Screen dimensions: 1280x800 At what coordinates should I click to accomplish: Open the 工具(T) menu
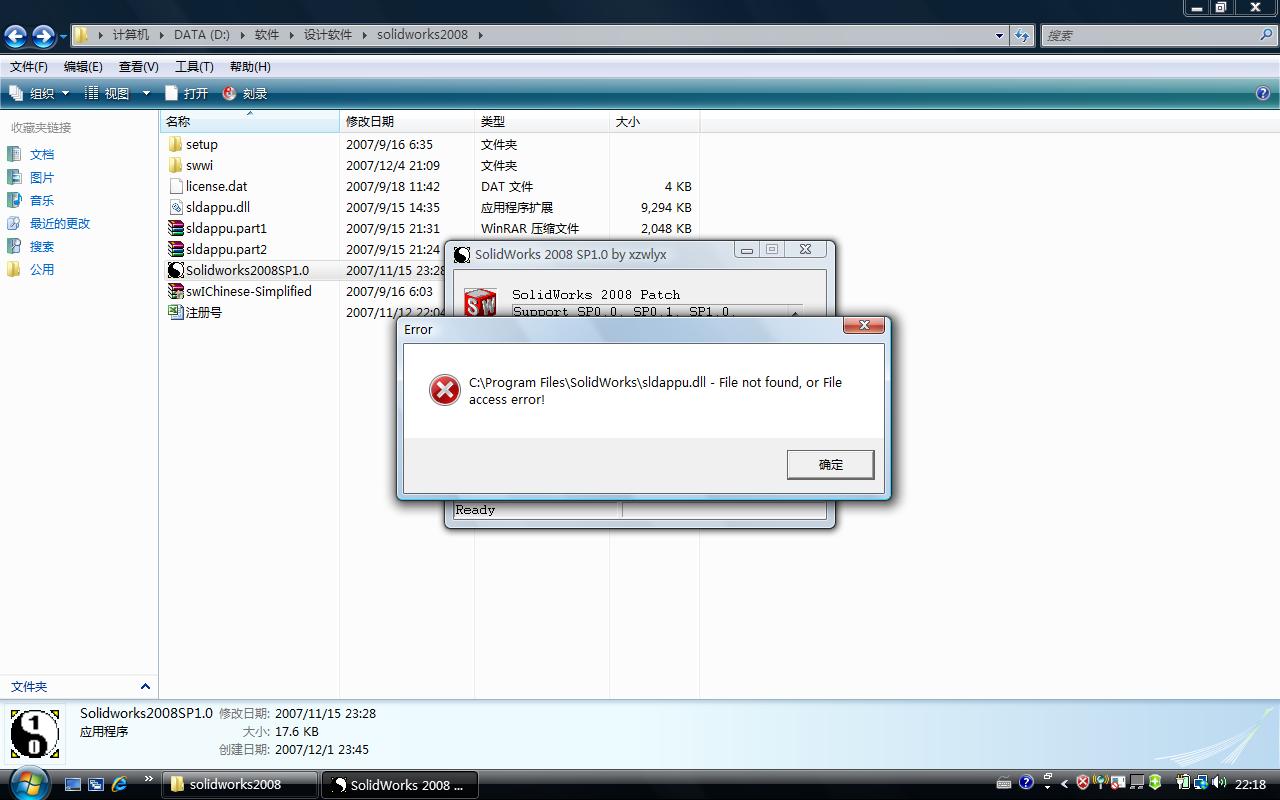pyautogui.click(x=194, y=67)
